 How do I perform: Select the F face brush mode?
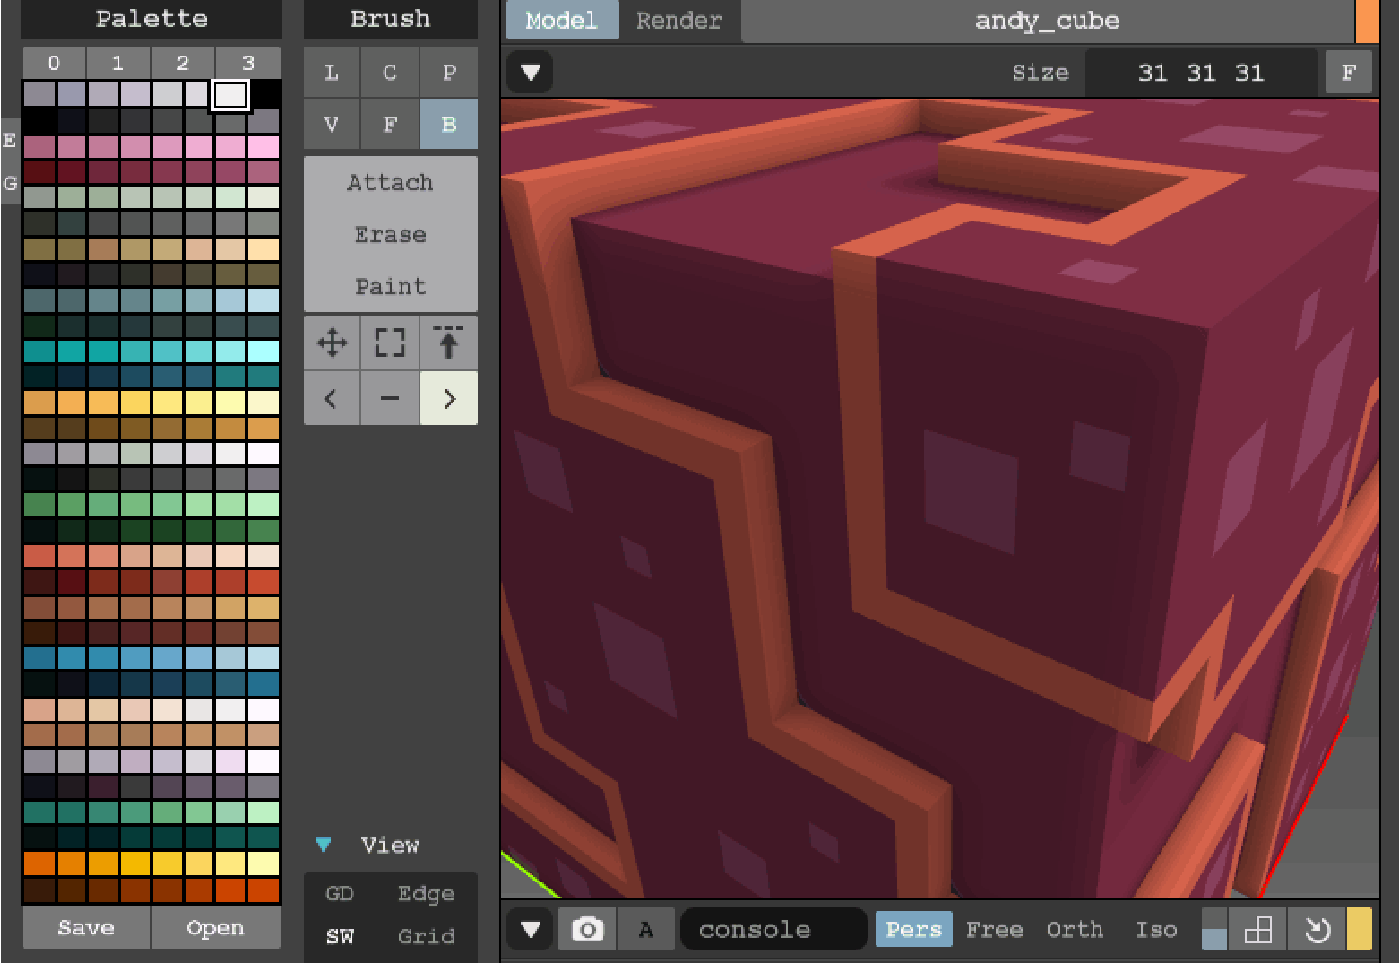[390, 124]
